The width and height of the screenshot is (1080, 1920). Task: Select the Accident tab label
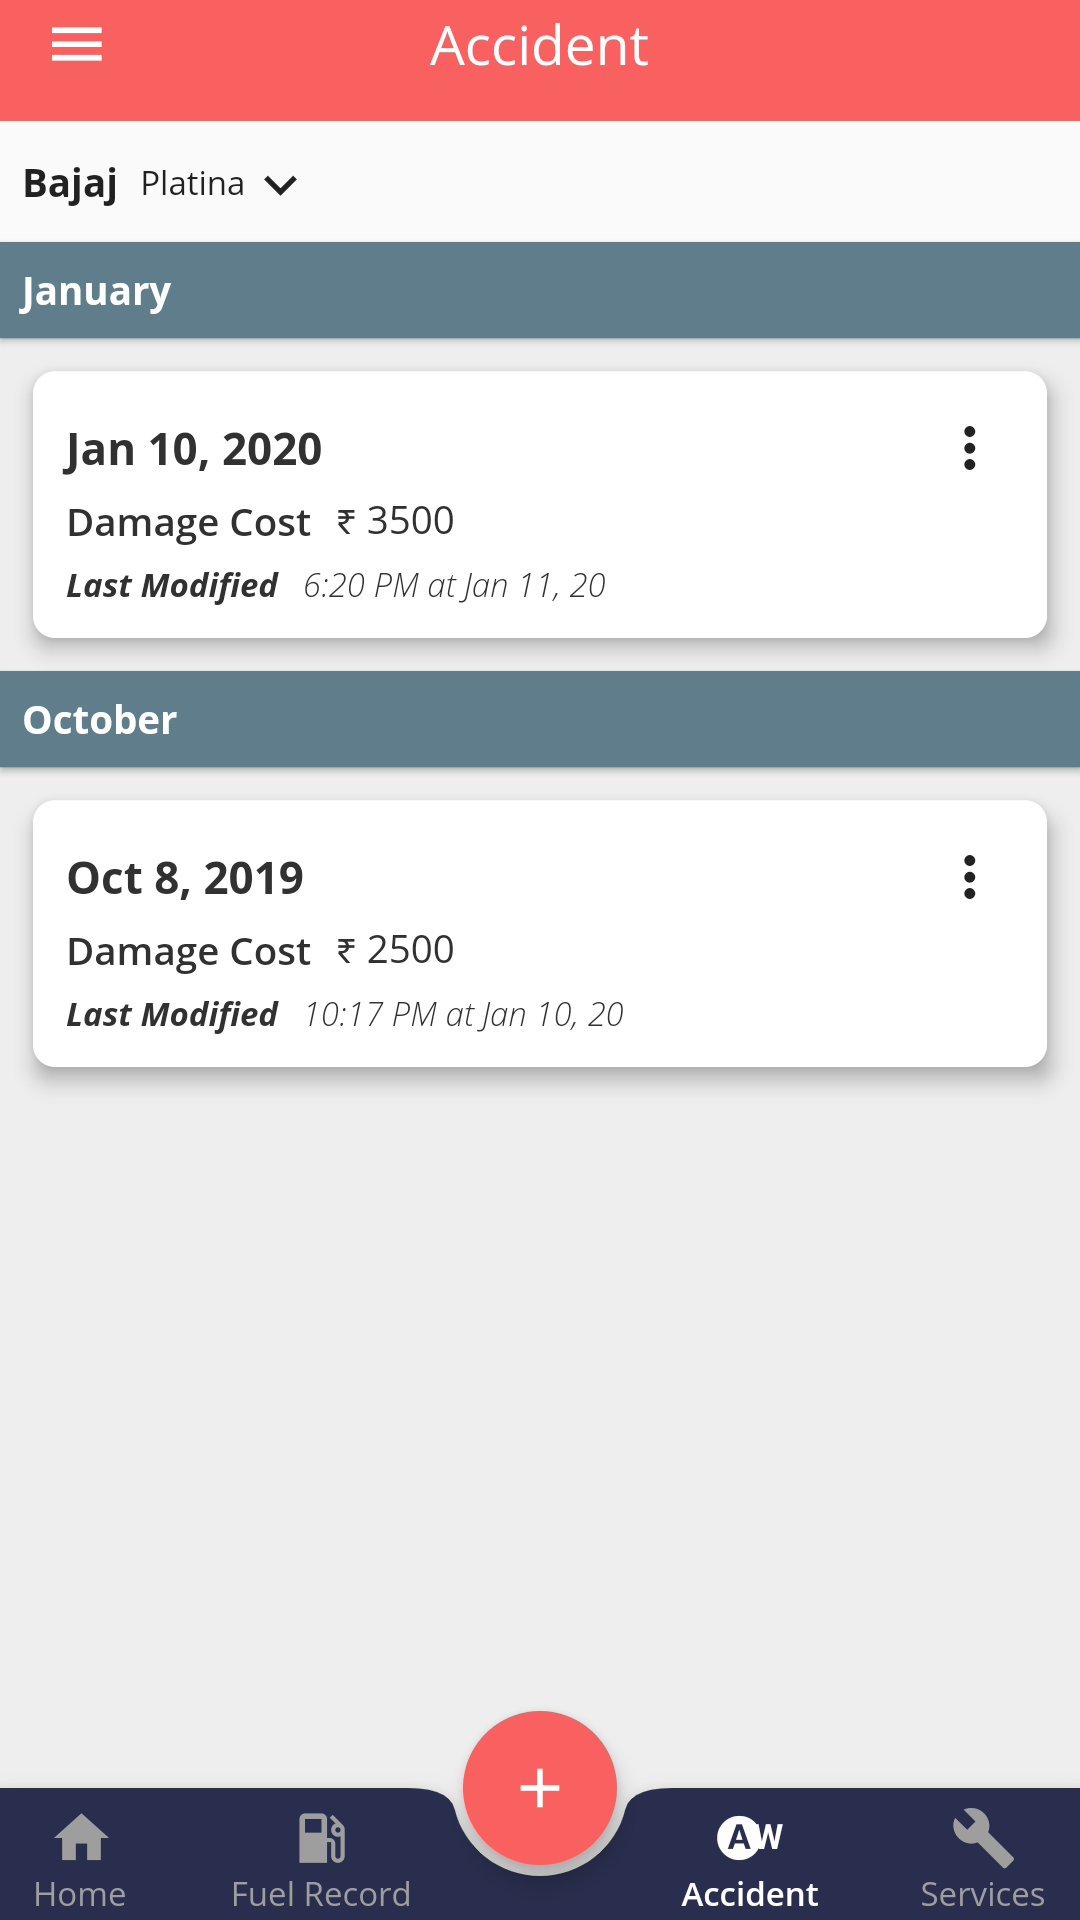point(750,1894)
